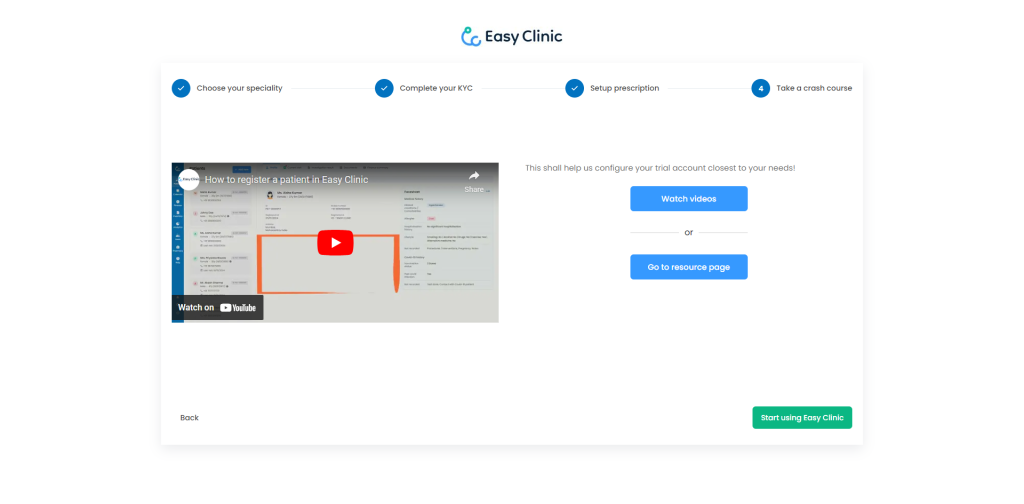Open the Go to resource page button
The width and height of the screenshot is (1024, 504).
coord(688,267)
